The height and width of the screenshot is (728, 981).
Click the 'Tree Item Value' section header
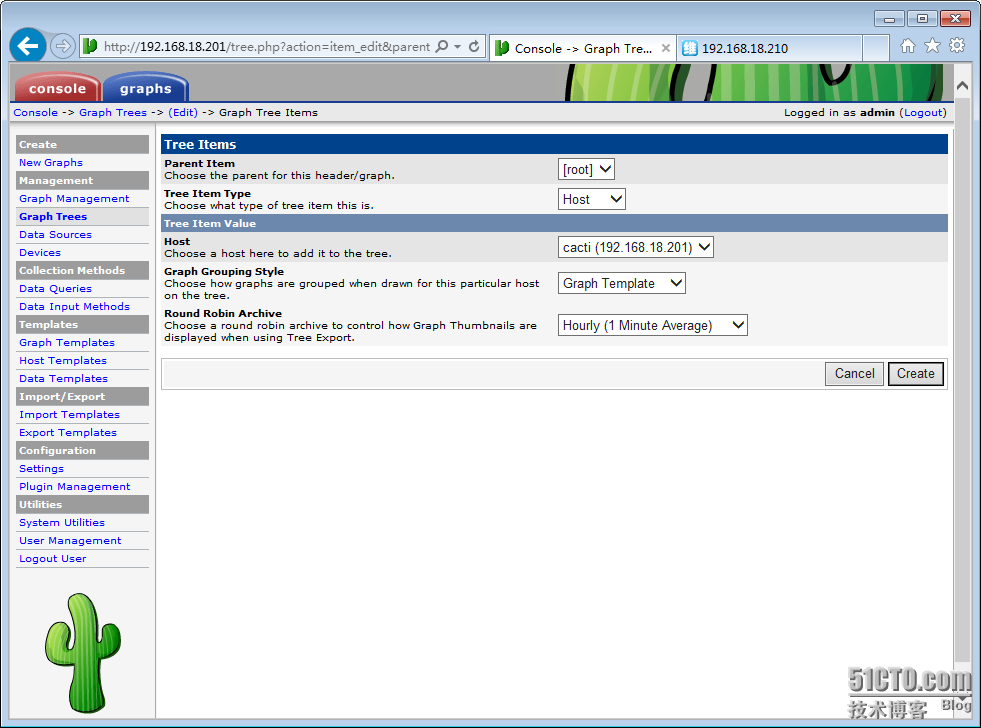point(554,223)
